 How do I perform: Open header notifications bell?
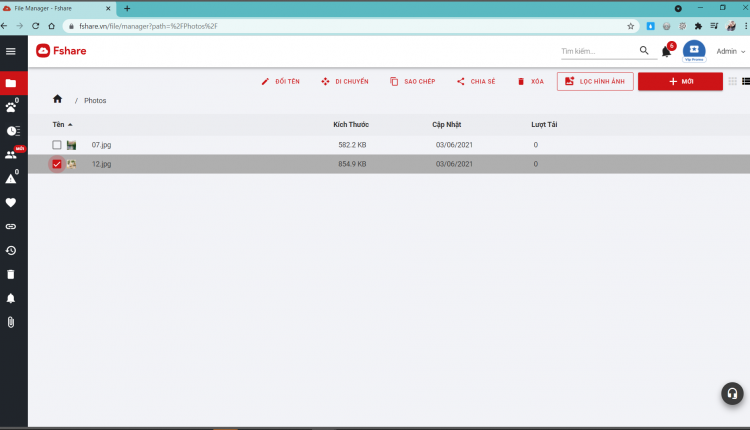[x=666, y=51]
